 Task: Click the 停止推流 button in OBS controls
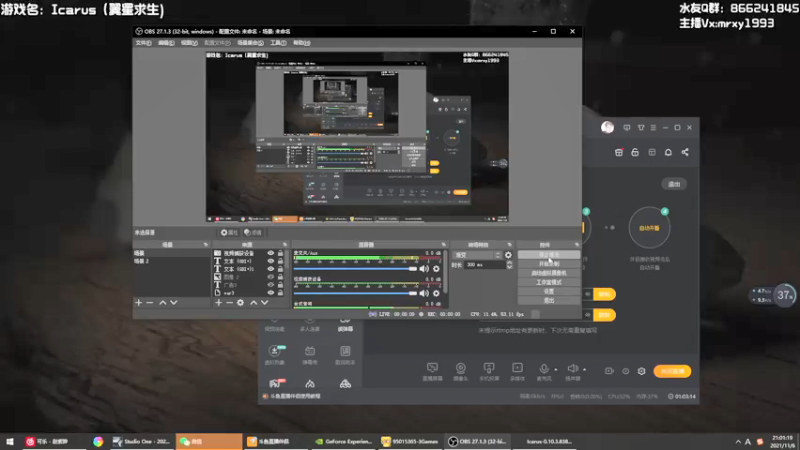[549, 255]
